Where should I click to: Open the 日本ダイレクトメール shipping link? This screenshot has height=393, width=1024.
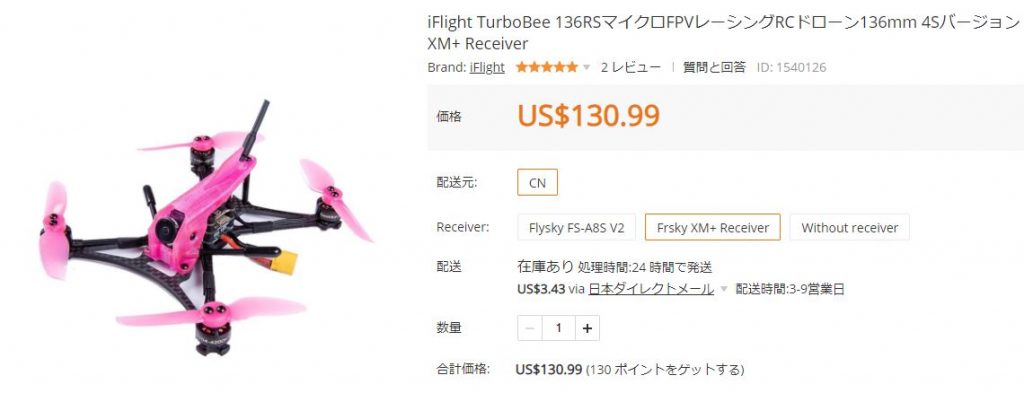[x=650, y=289]
